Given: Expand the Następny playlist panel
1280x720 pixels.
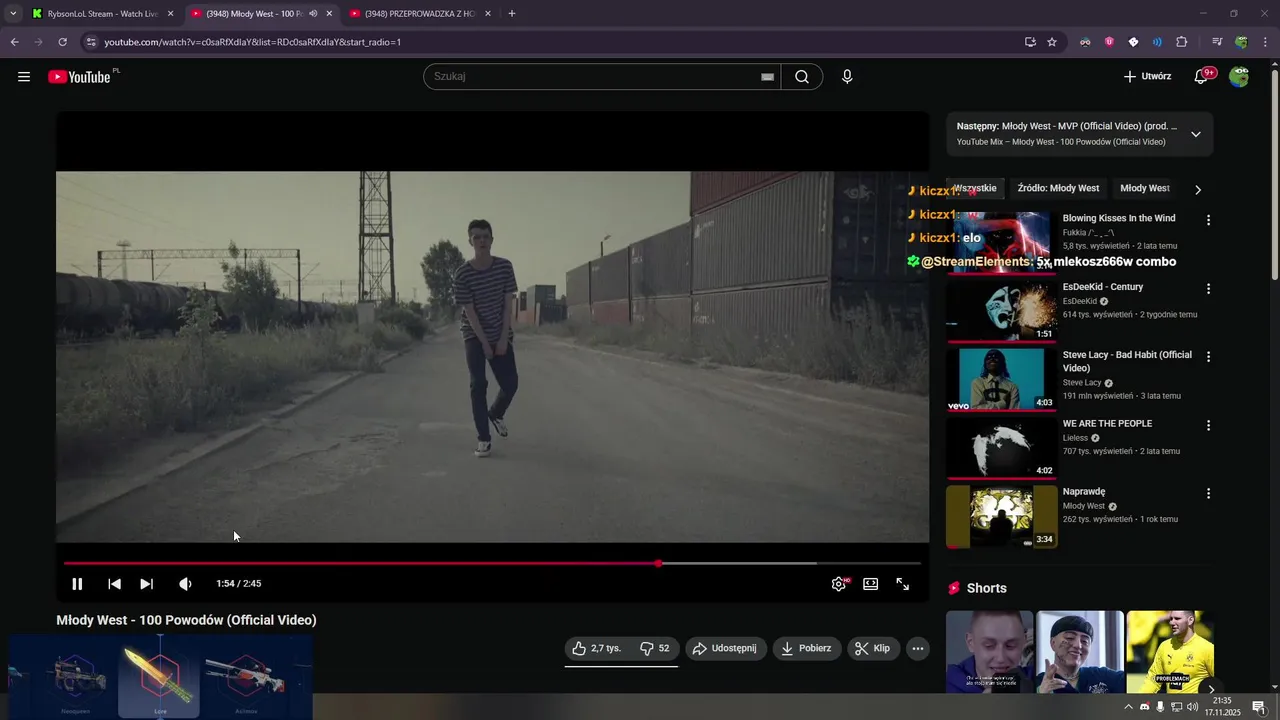Looking at the screenshot, I should pyautogui.click(x=1195, y=134).
